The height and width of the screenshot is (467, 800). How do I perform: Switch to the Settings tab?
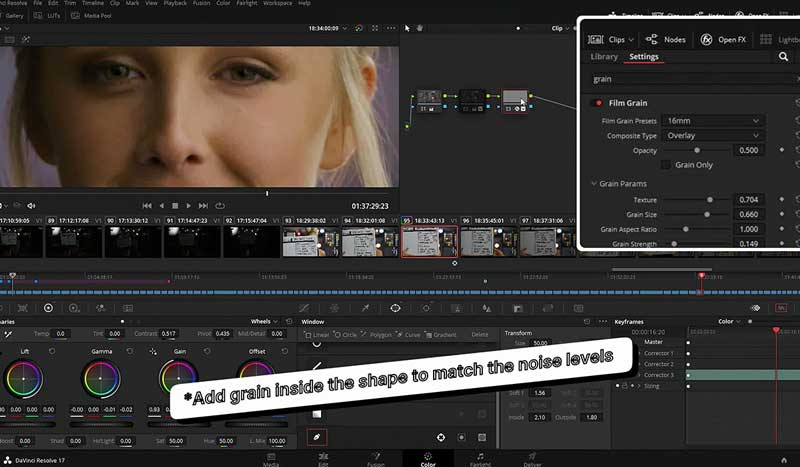[644, 57]
